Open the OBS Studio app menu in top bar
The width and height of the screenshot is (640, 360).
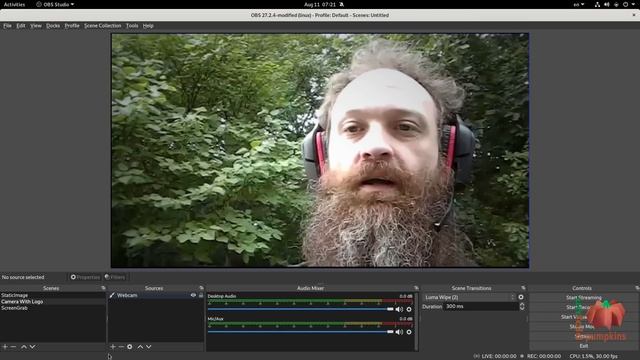coord(55,4)
